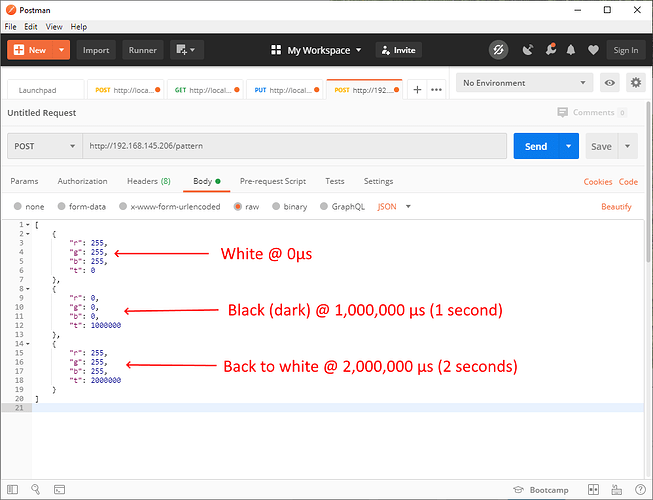Open the Cookies link
This screenshot has height=500, width=653.
(x=598, y=182)
